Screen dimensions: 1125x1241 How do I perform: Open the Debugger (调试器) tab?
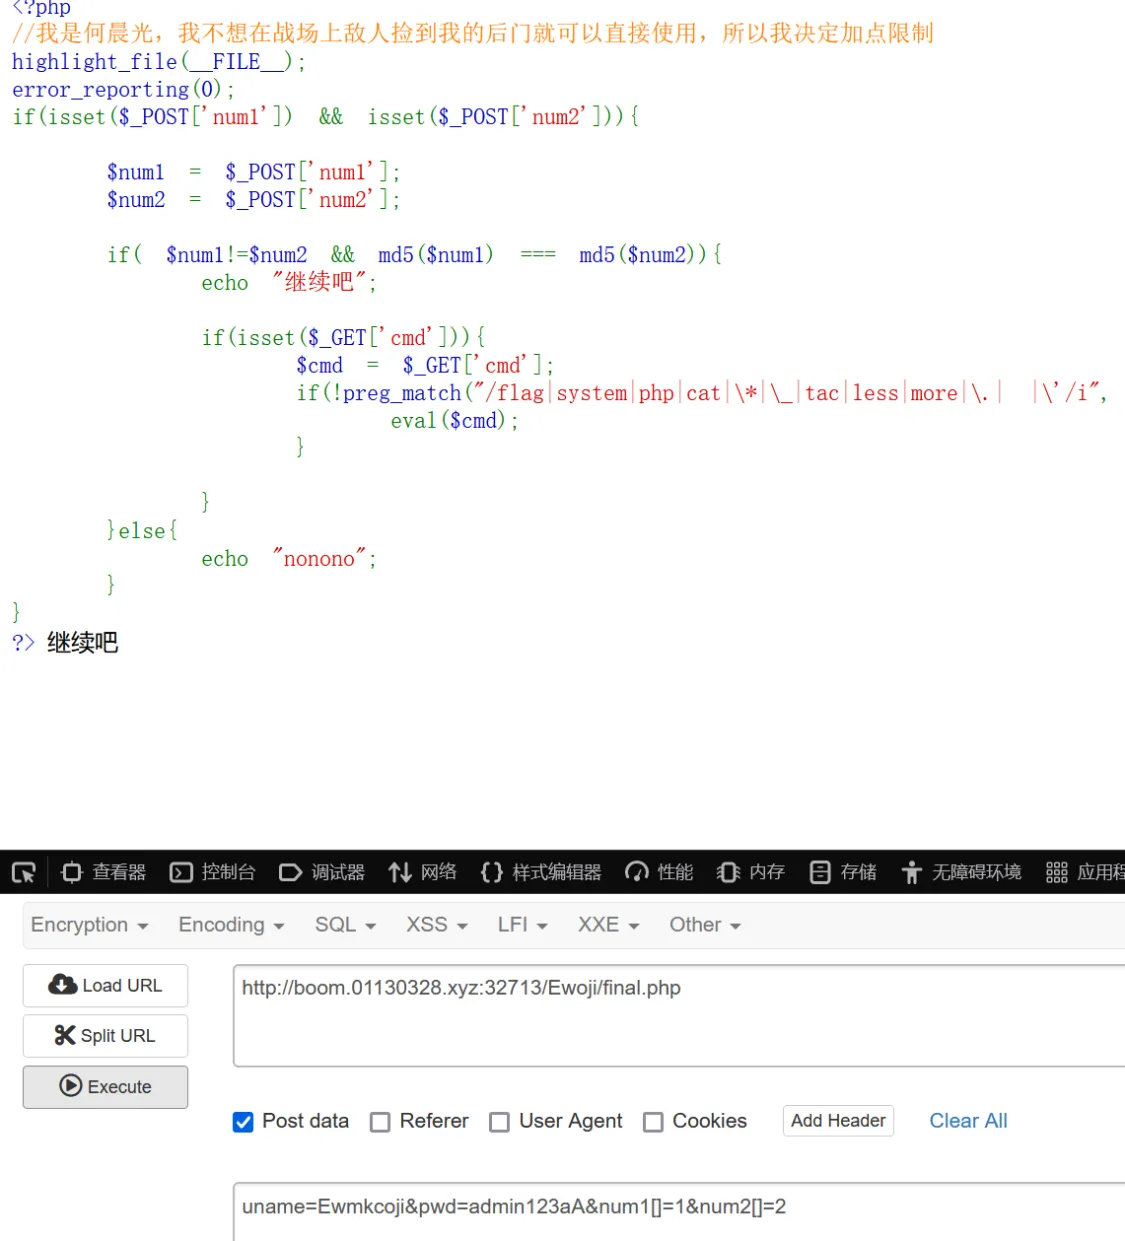(x=321, y=872)
